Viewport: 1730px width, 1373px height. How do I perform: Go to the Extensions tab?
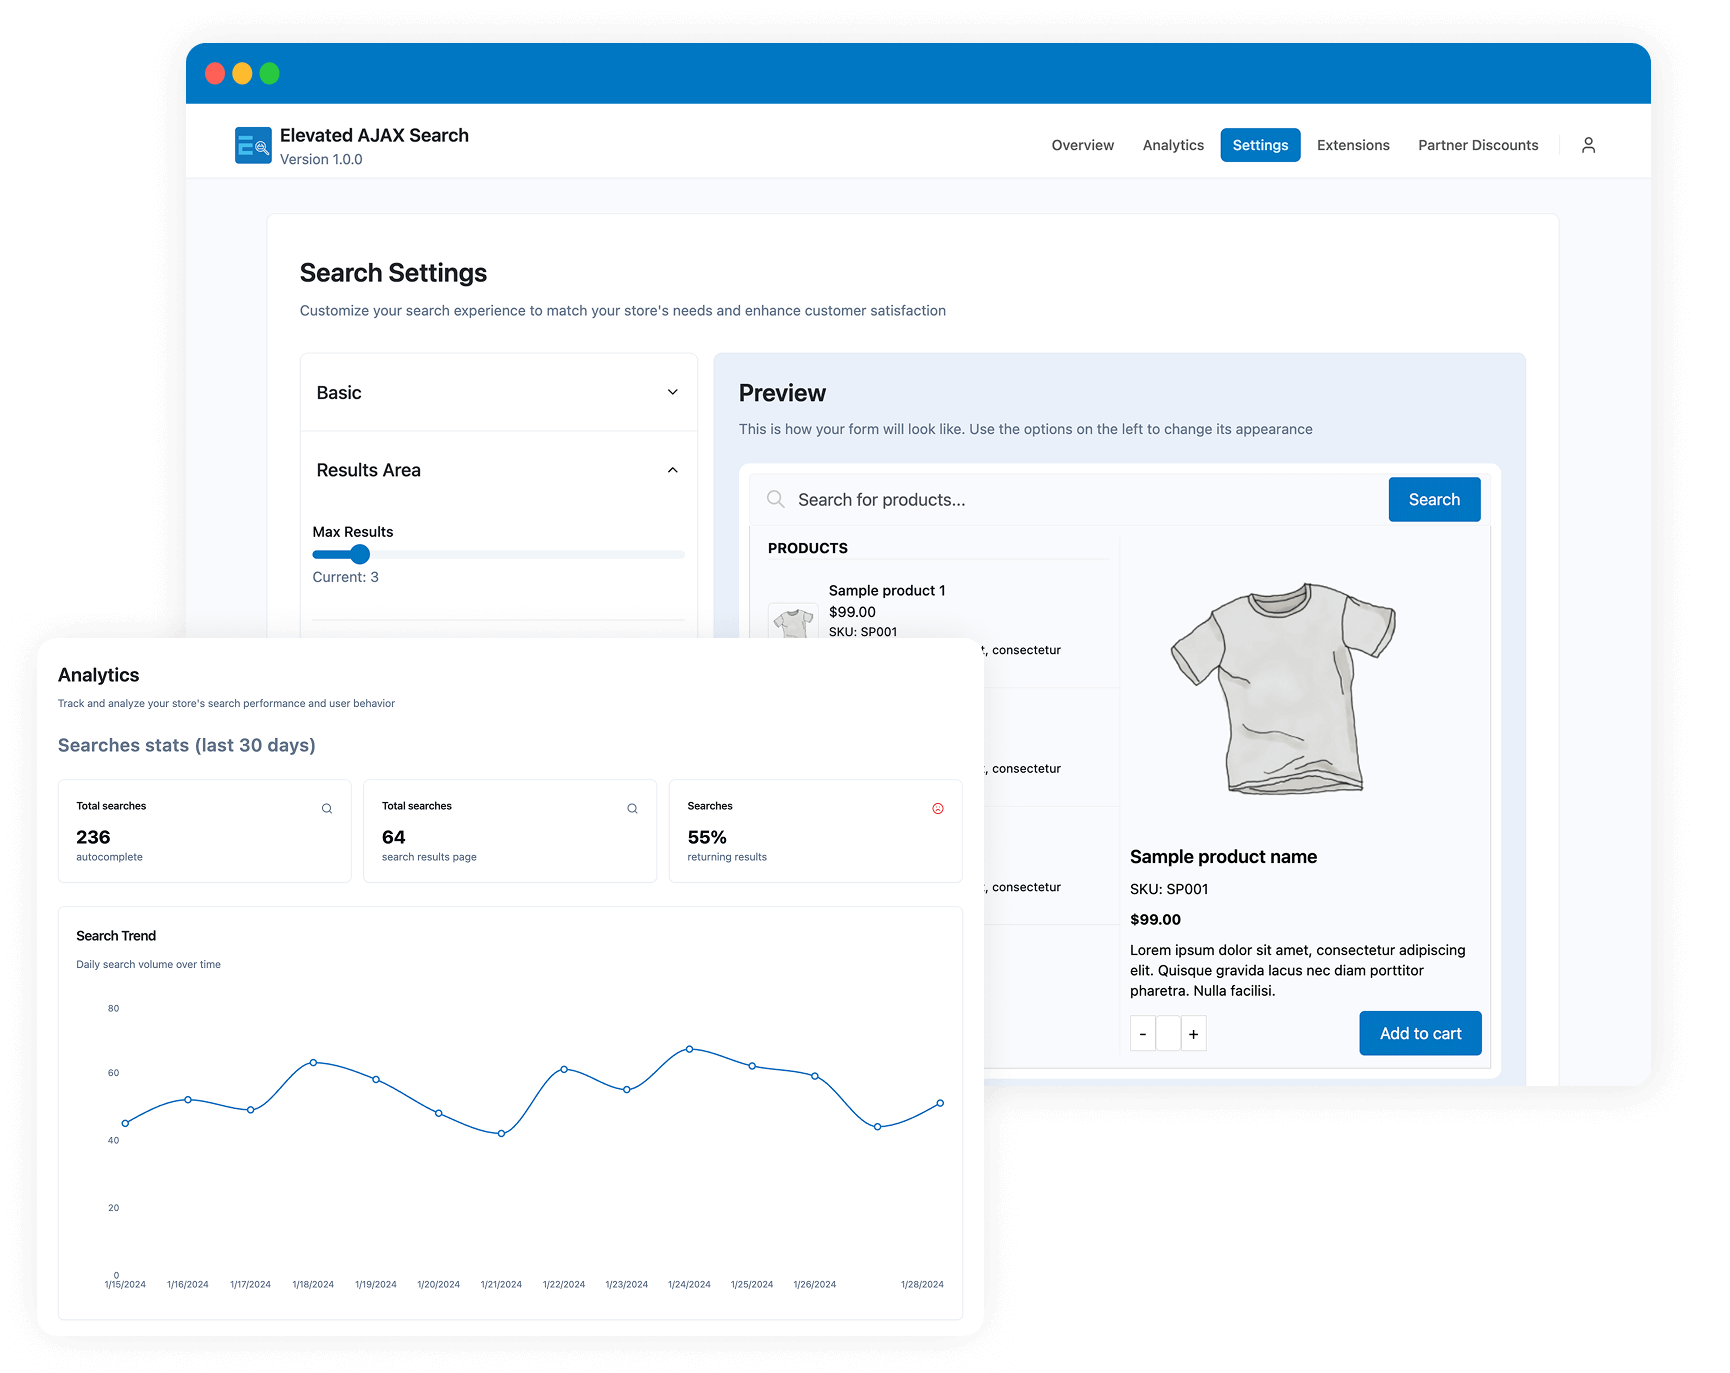[1353, 145]
